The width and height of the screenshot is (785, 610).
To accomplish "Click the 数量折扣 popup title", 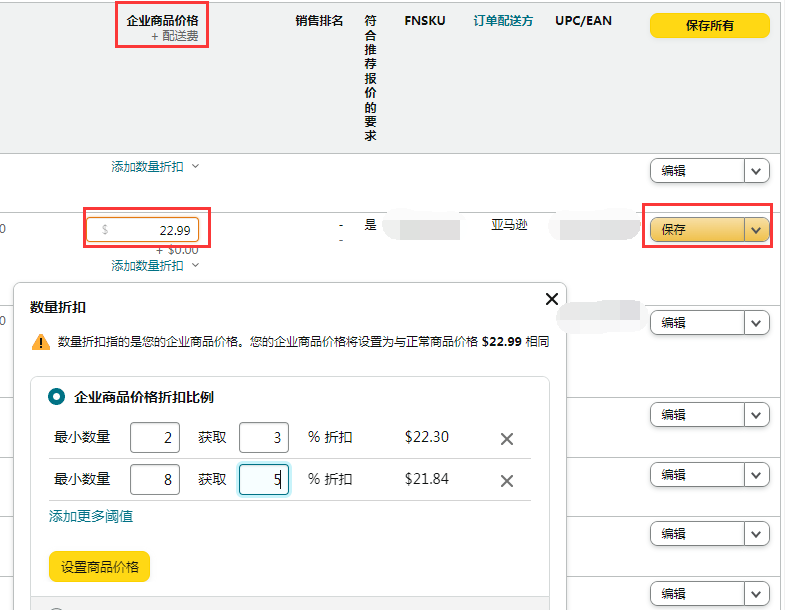I will (58, 307).
